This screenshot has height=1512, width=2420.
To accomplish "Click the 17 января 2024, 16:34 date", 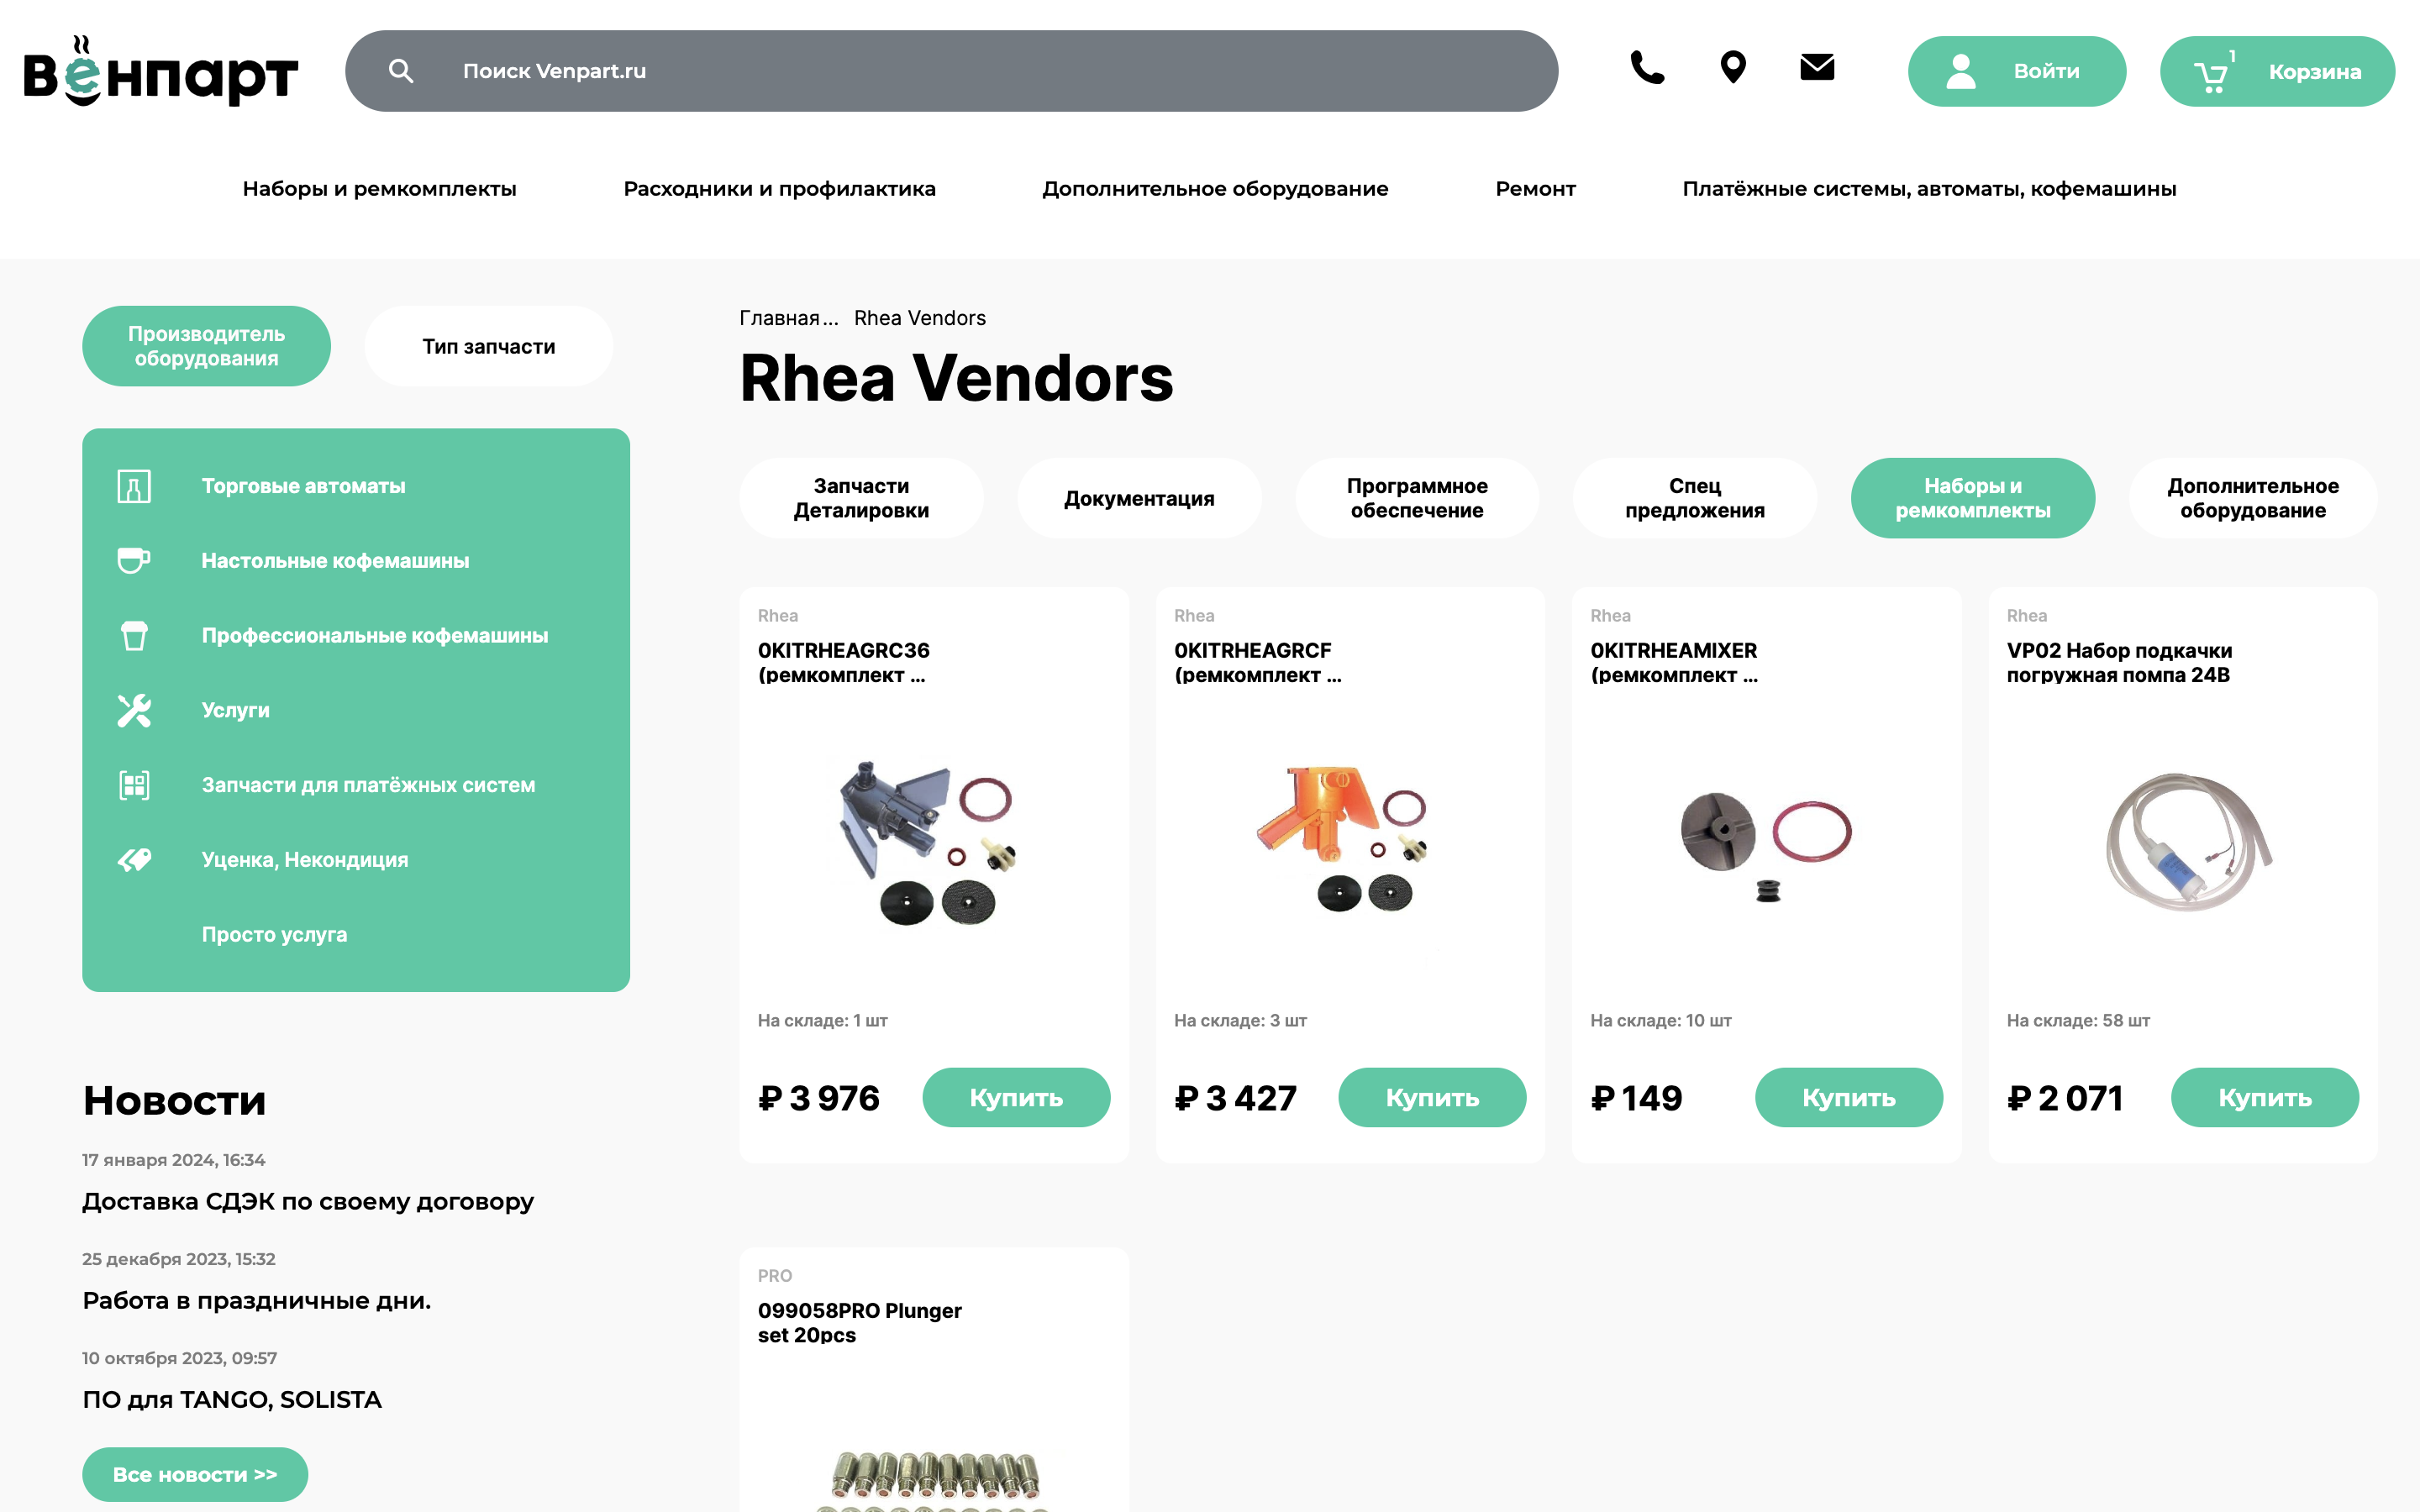I will (x=174, y=1160).
